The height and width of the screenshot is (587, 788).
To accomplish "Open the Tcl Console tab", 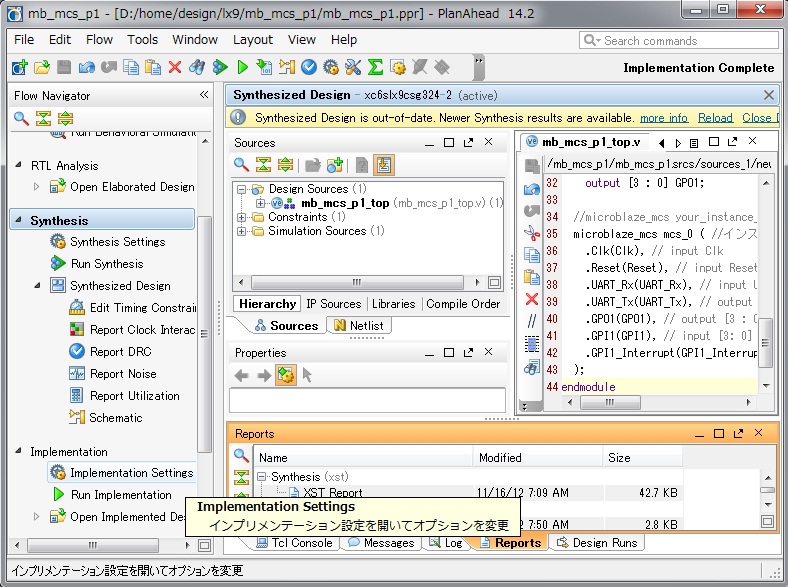I will [x=294, y=543].
